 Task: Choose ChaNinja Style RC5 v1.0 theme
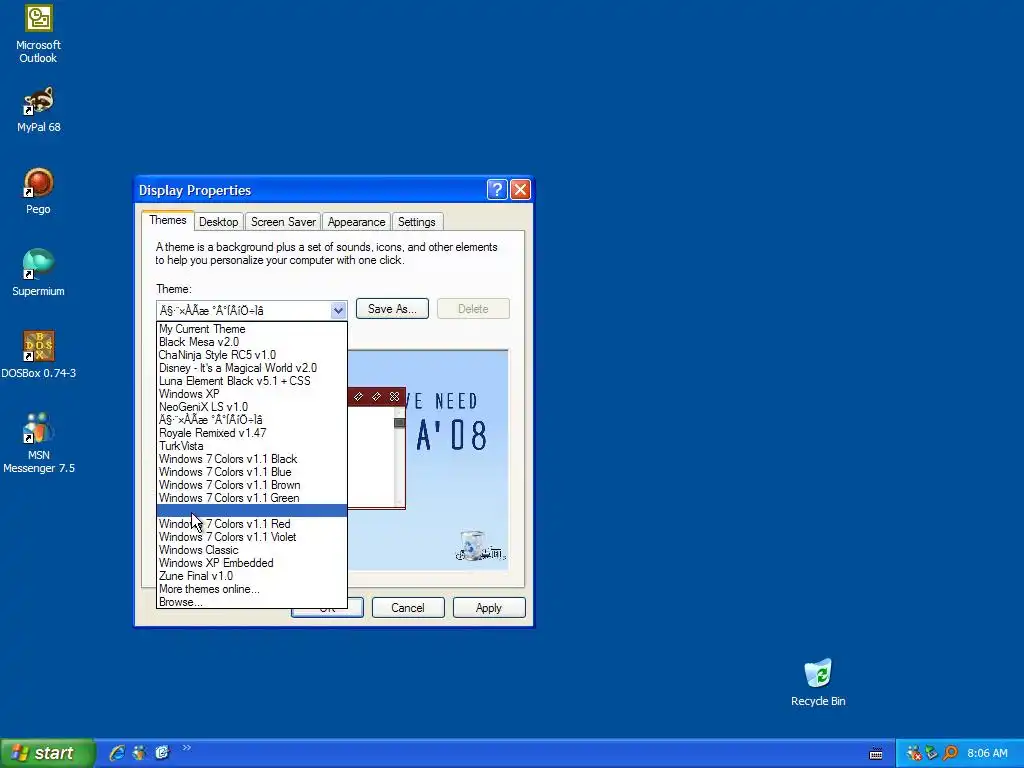tap(251, 355)
